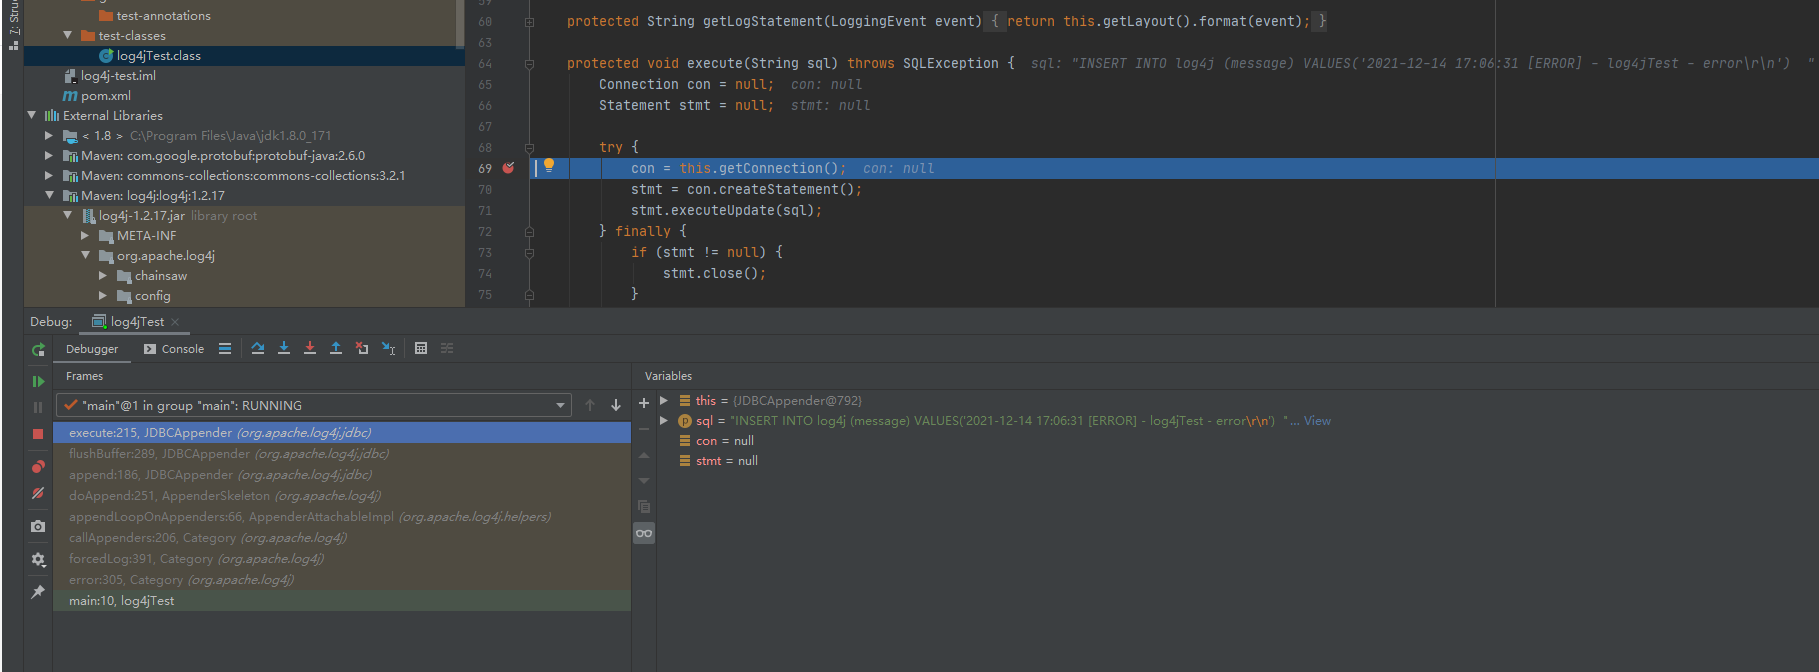Click the remove watch minus icon
The image size is (1819, 672).
pyautogui.click(x=644, y=429)
